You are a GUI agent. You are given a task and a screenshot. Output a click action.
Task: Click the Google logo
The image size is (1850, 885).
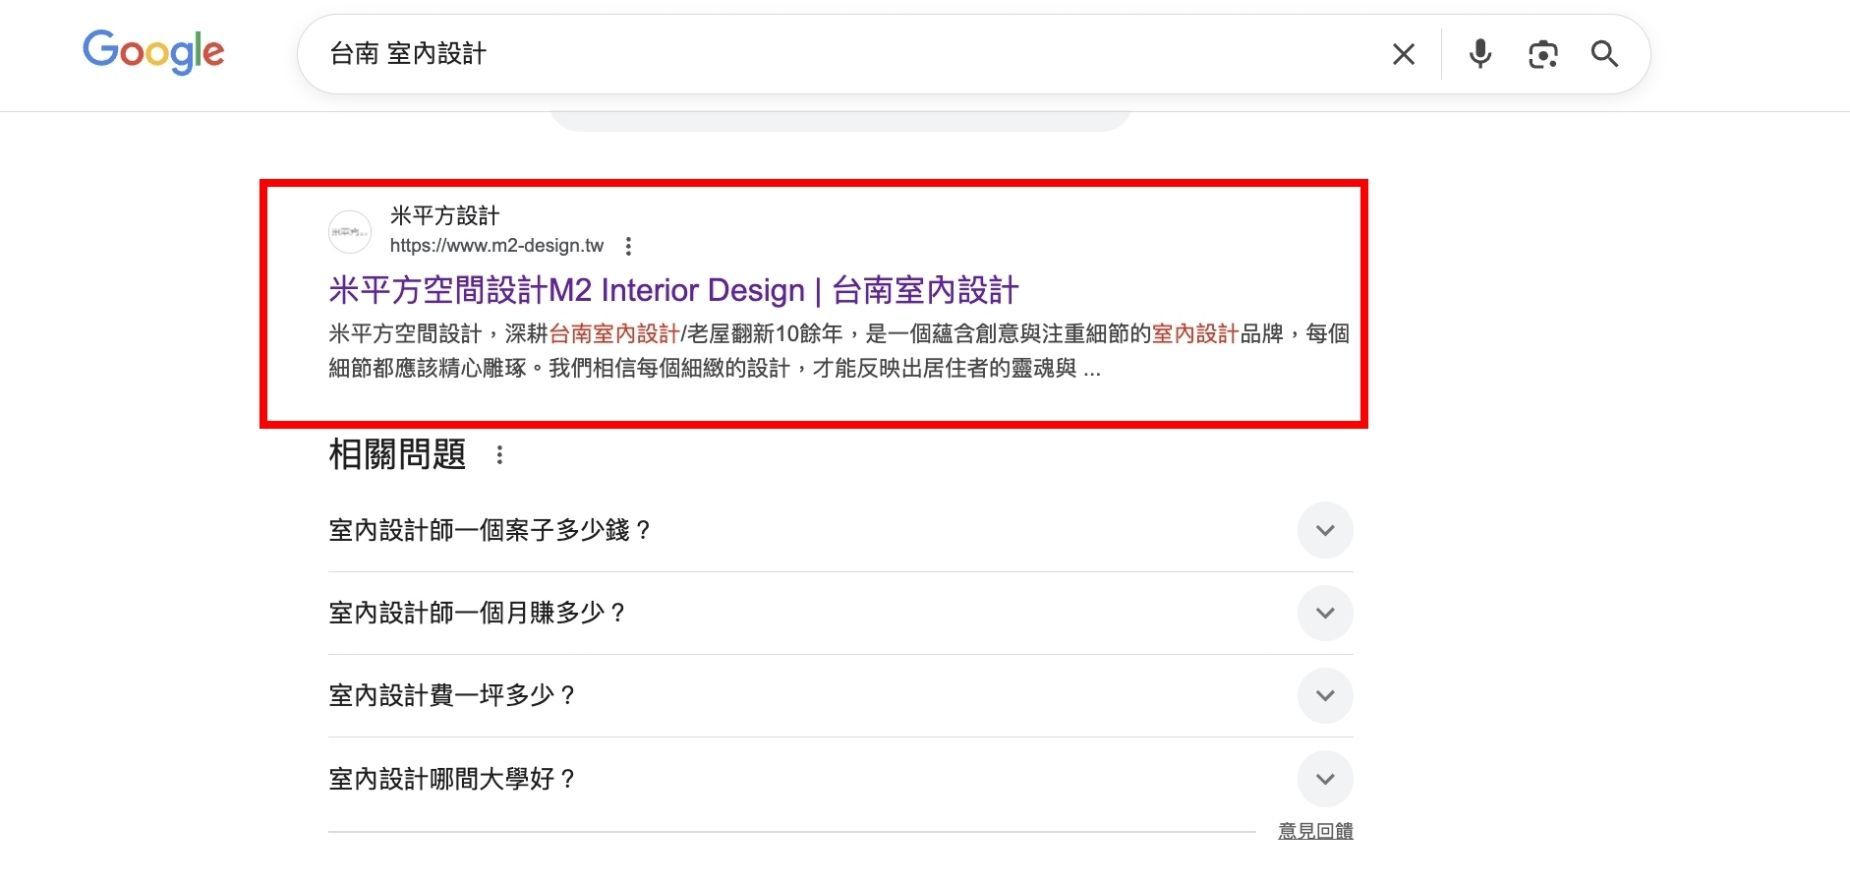click(153, 52)
